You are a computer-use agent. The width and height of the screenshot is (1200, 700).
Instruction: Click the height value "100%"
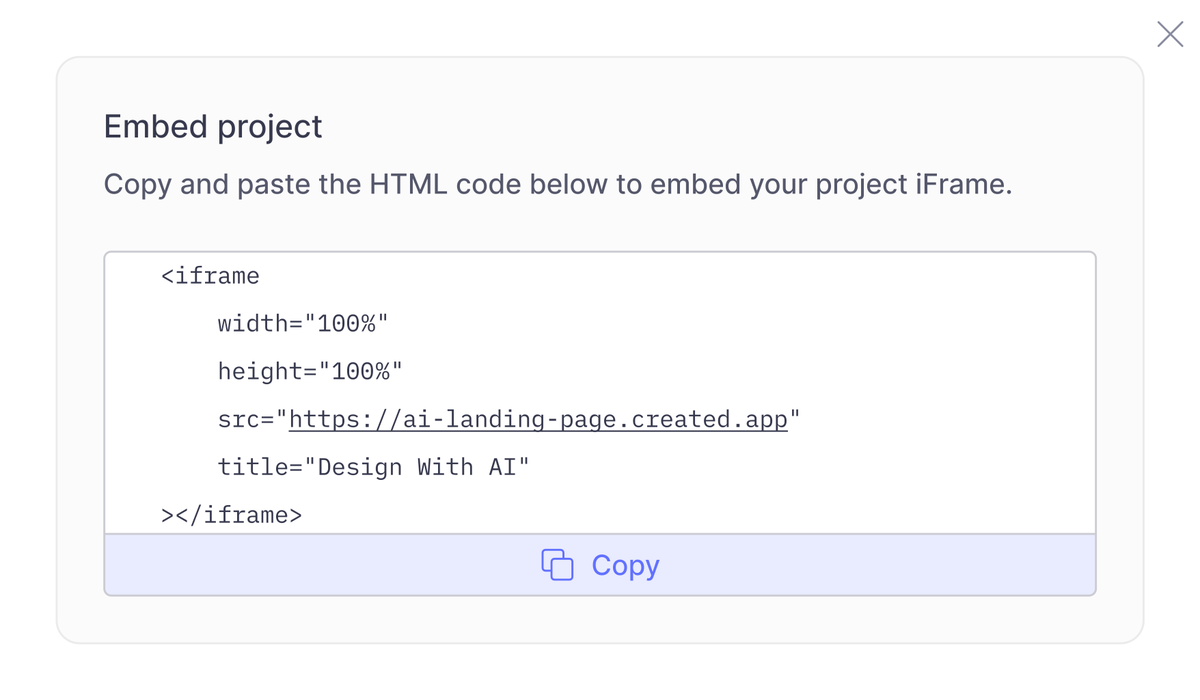click(361, 372)
